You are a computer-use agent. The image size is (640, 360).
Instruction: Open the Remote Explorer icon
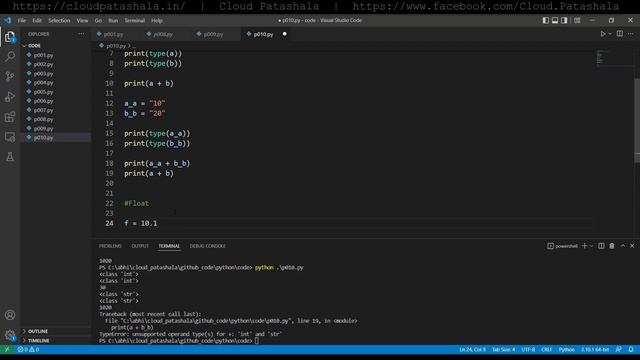tap(10, 137)
